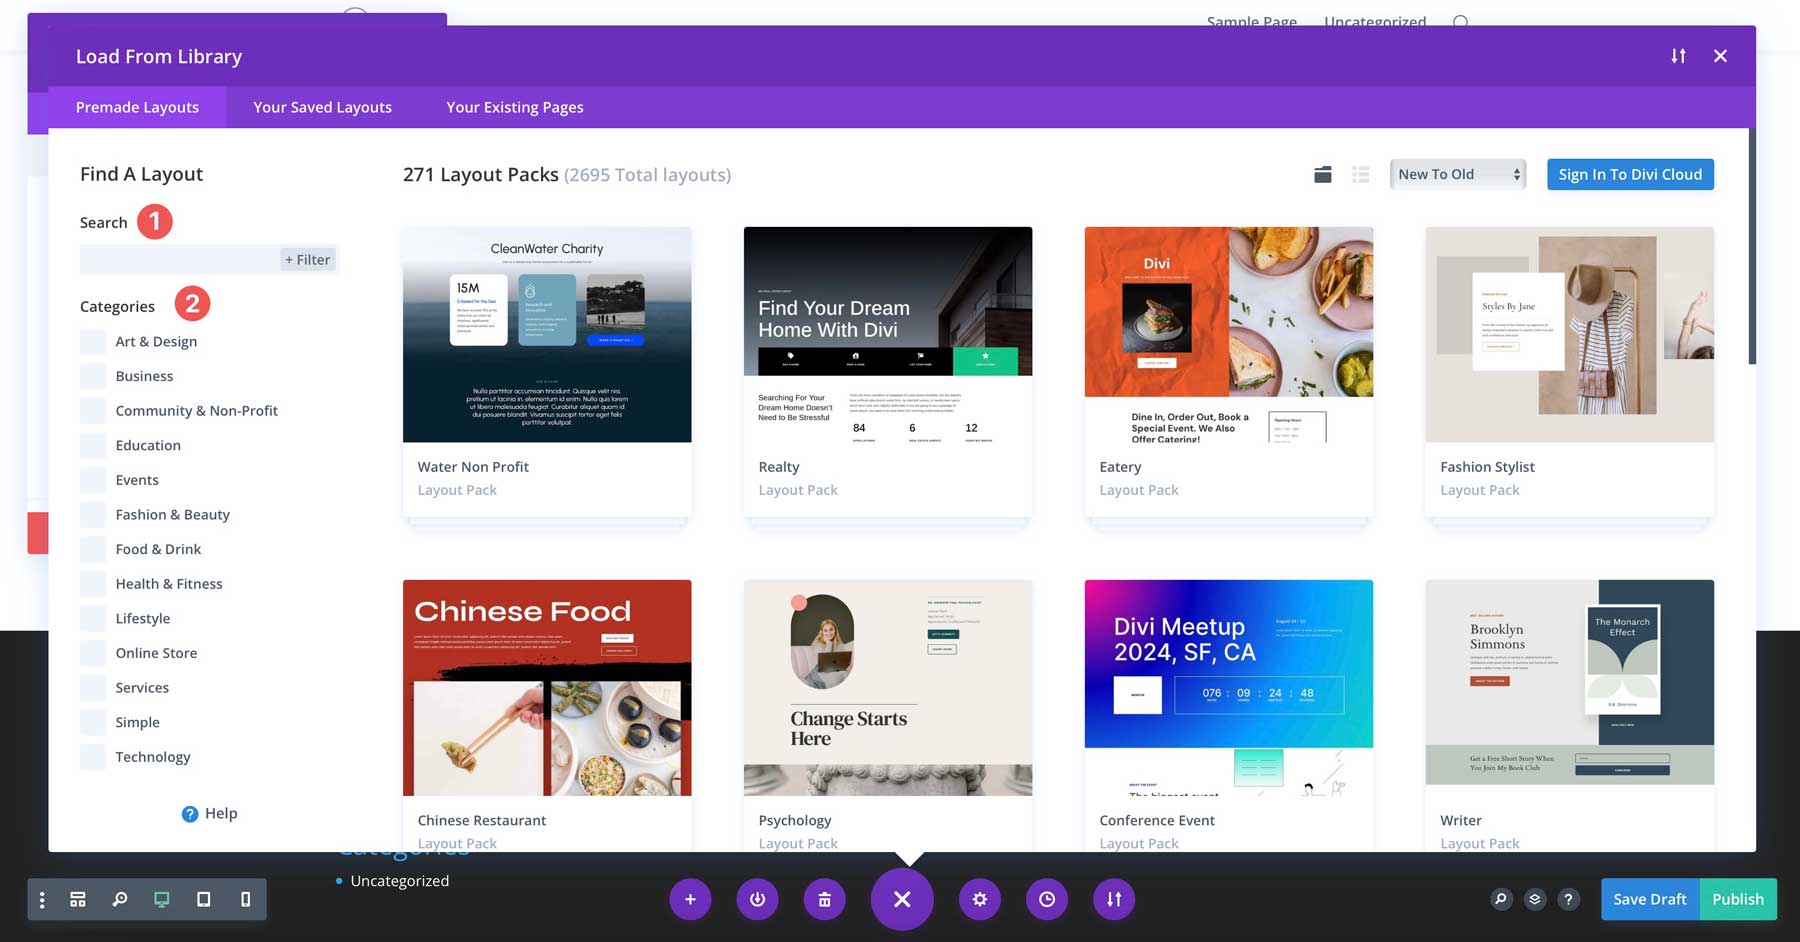The width and height of the screenshot is (1800, 942).
Task: Open the Fashion Stylist layout pack thumbnail
Action: click(x=1570, y=335)
